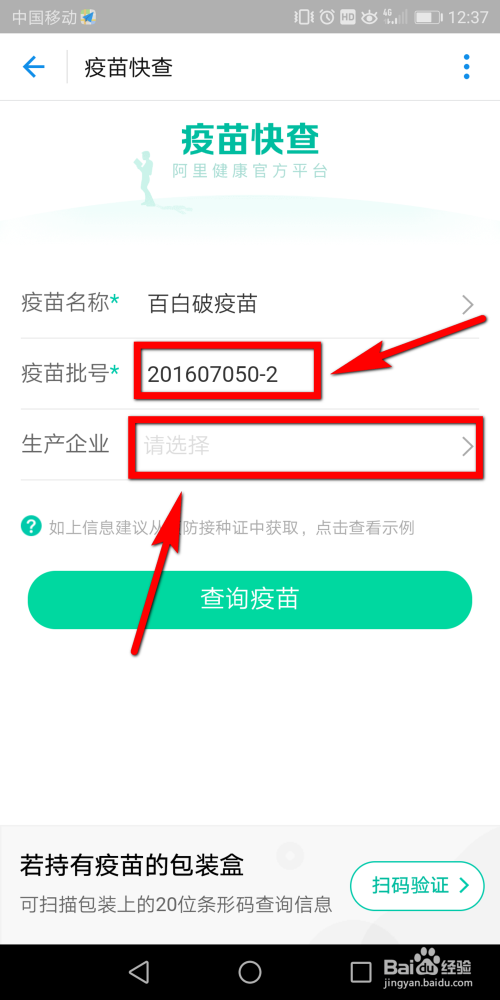Tap the battery indicator in status bar
500x1000 pixels.
429,17
